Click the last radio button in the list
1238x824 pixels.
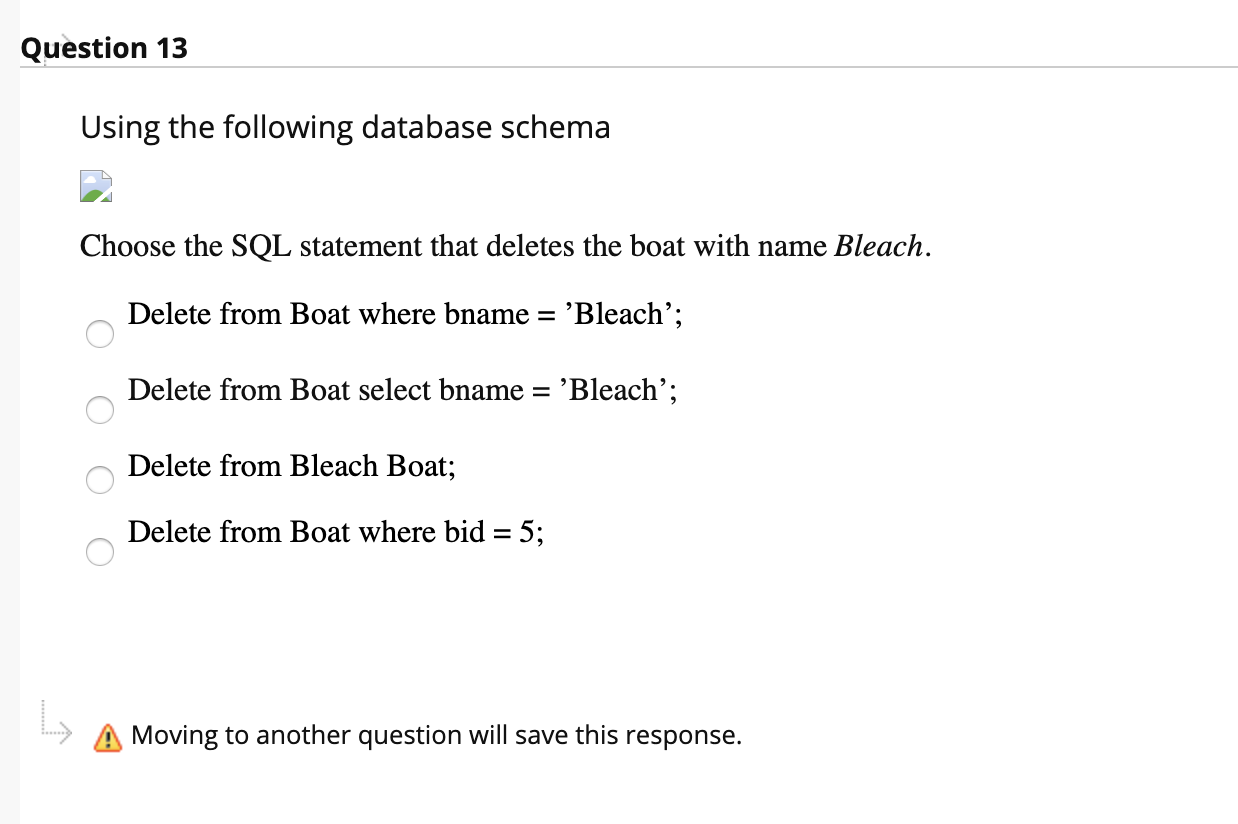(99, 552)
